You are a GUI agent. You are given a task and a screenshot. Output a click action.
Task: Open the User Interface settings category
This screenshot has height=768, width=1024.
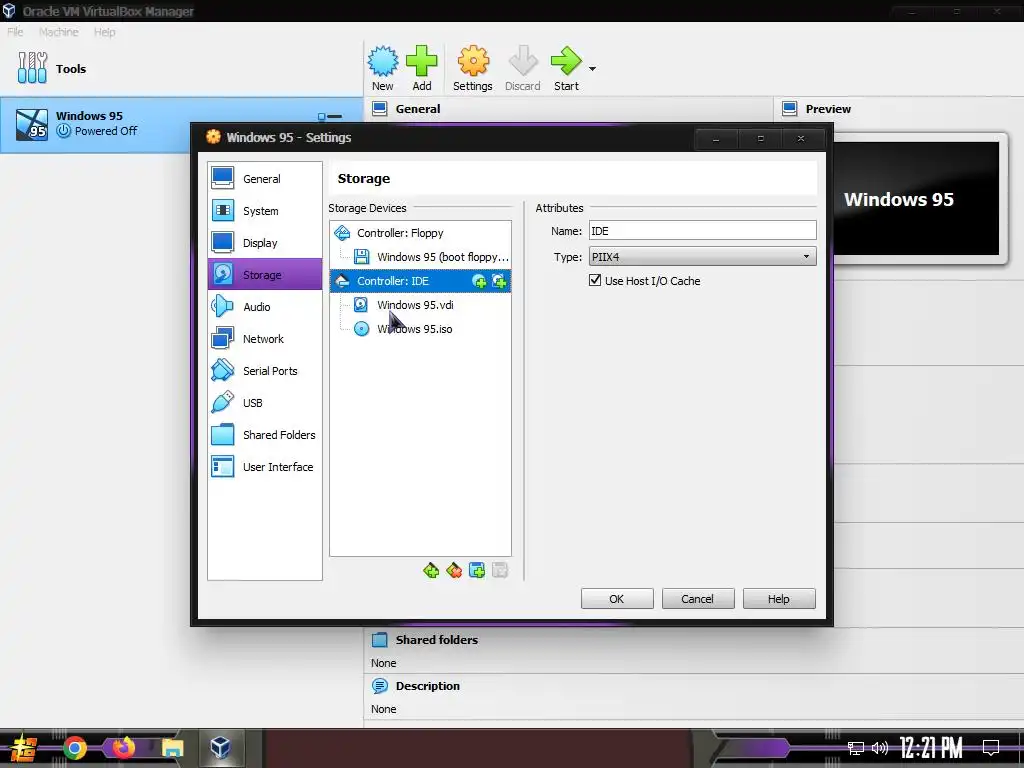[x=264, y=466]
